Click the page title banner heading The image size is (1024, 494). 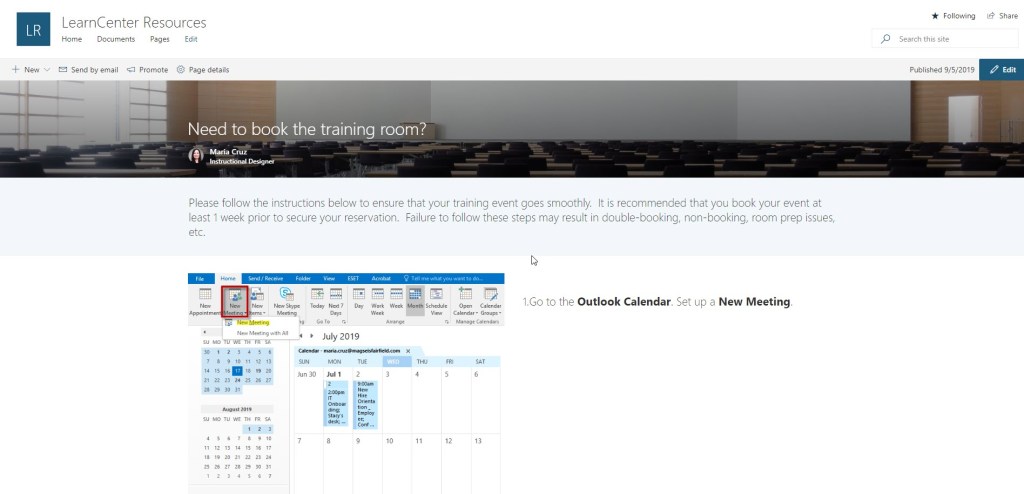pyautogui.click(x=307, y=128)
